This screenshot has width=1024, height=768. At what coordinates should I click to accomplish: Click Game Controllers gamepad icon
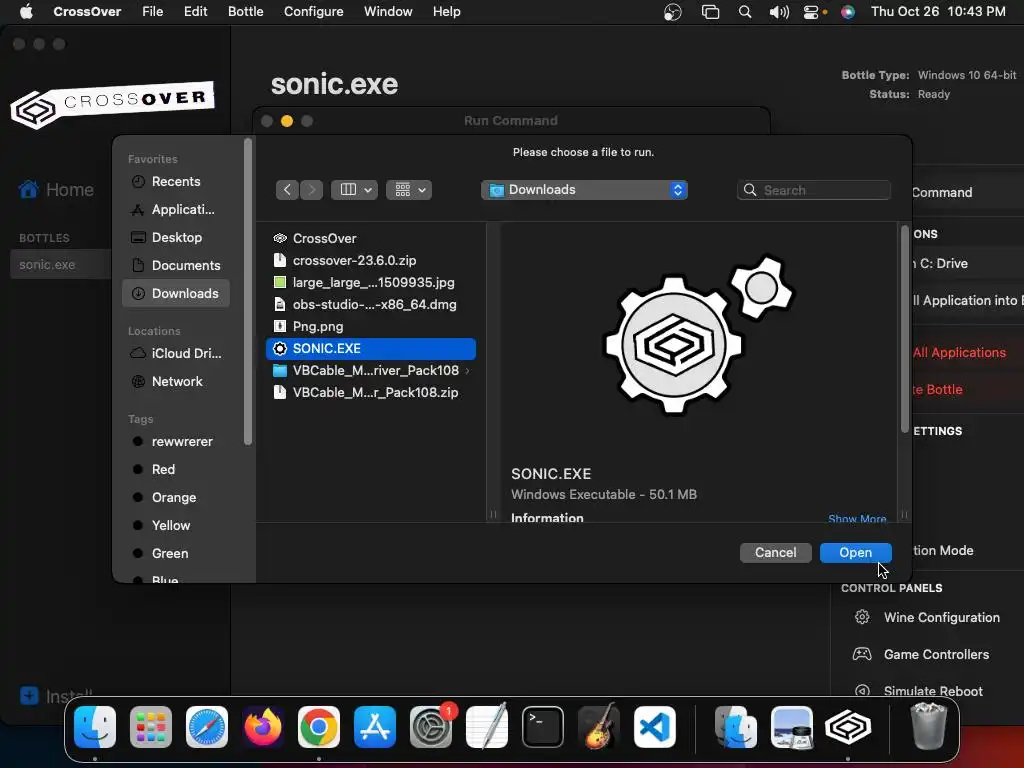click(x=862, y=654)
